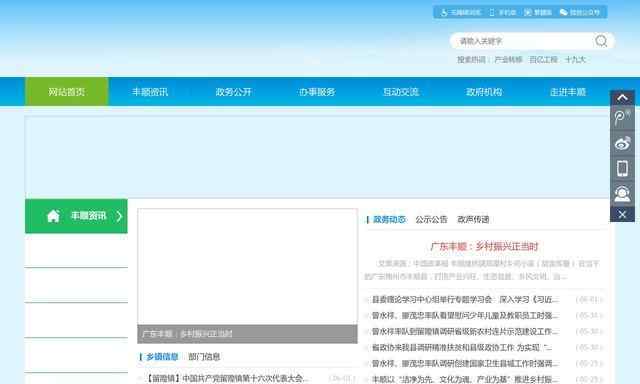
Task: Click the Weibo icon in floating sidebar
Action: (622, 143)
